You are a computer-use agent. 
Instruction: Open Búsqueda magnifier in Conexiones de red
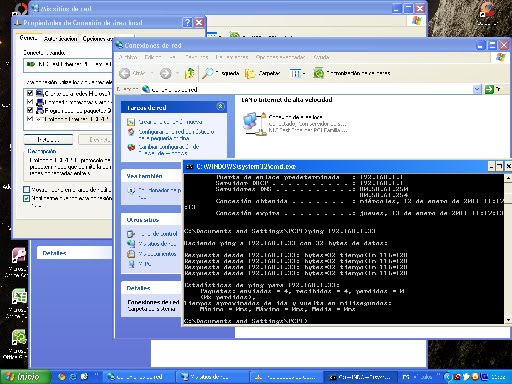(x=208, y=73)
